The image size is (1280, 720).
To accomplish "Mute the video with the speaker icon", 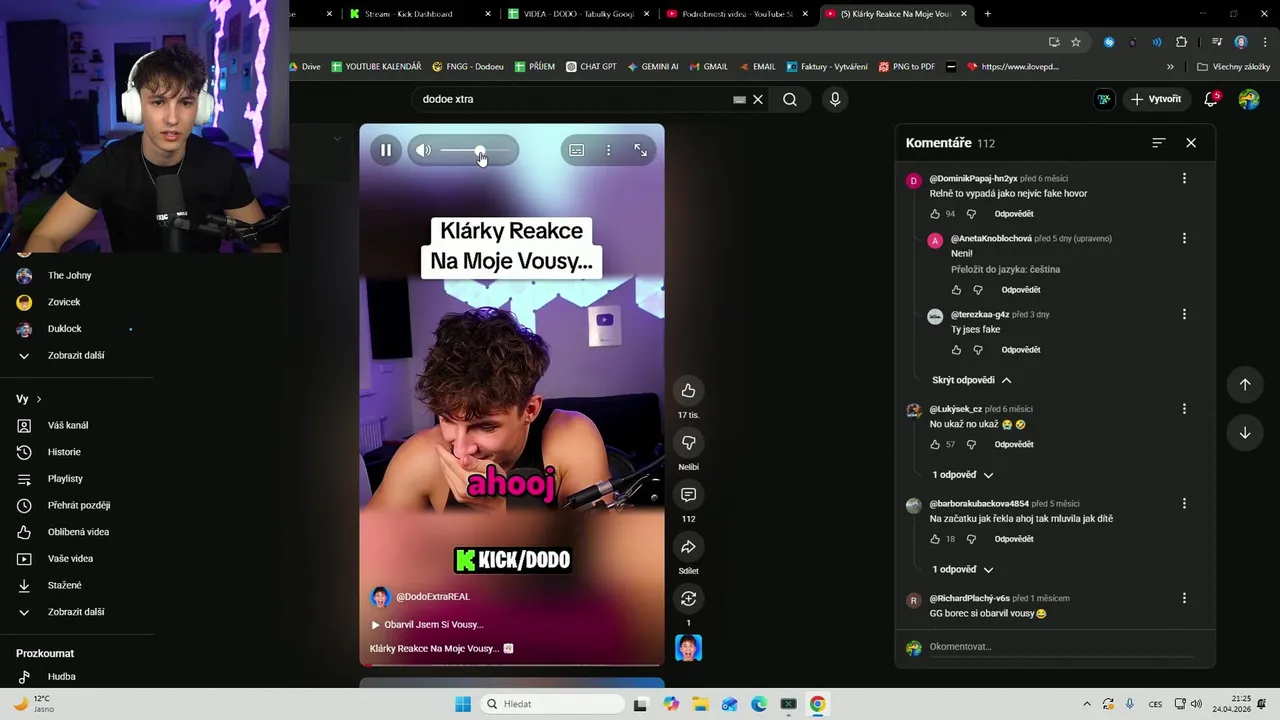I will [x=423, y=150].
